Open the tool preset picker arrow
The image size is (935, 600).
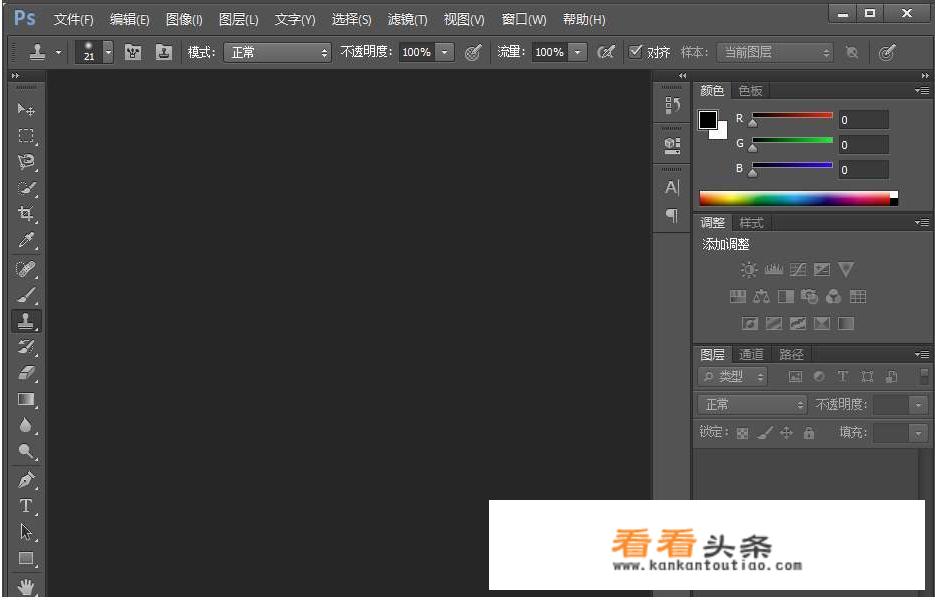58,52
